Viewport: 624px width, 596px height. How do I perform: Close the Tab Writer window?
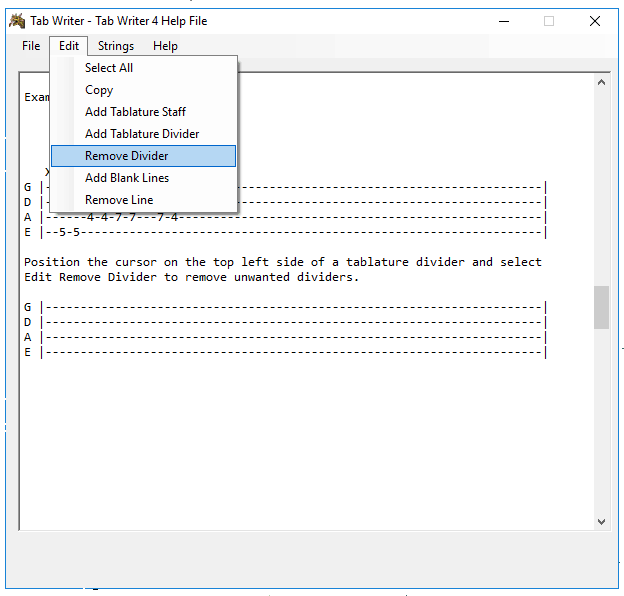point(595,21)
